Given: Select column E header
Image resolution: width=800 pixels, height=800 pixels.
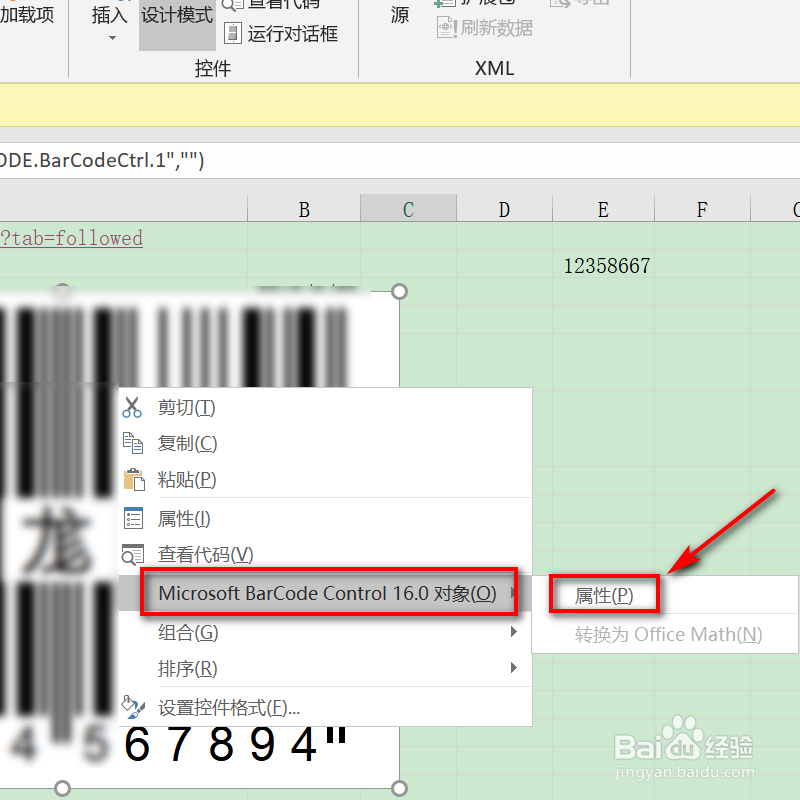Looking at the screenshot, I should coord(603,209).
